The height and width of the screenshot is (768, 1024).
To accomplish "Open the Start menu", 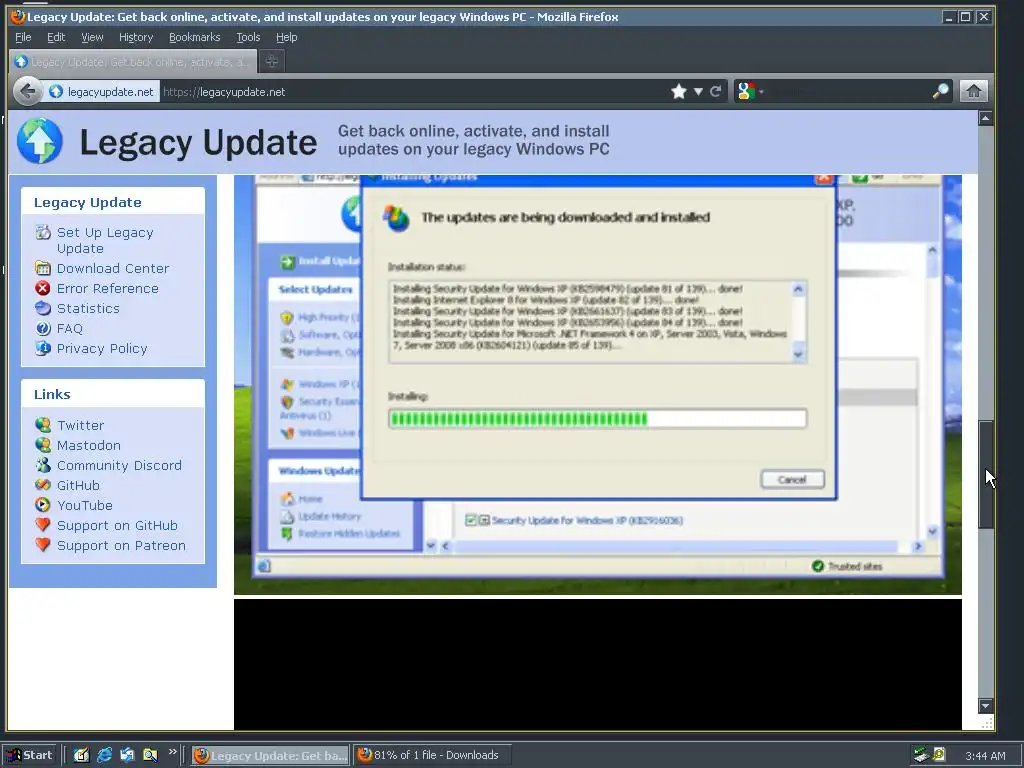I will pyautogui.click(x=30, y=755).
